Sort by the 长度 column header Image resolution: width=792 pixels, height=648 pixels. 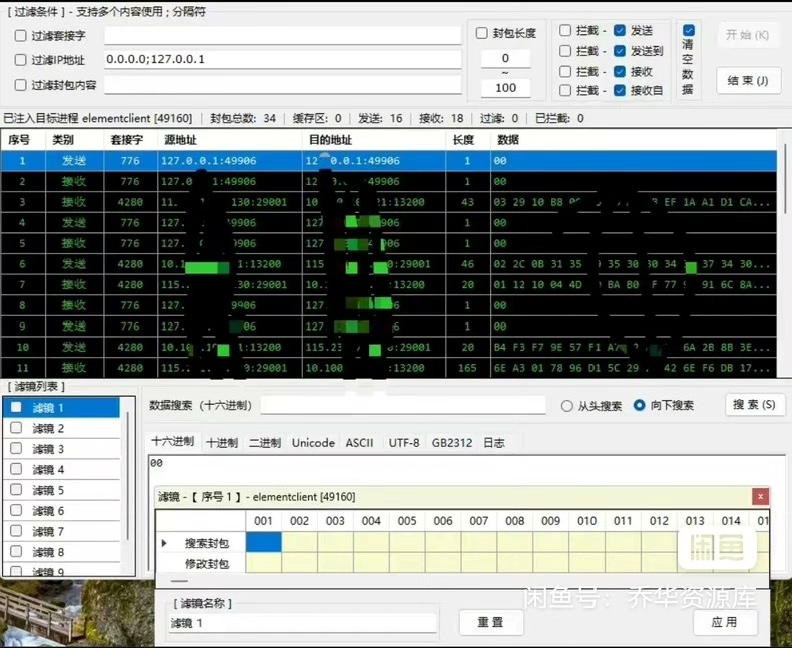tap(468, 140)
